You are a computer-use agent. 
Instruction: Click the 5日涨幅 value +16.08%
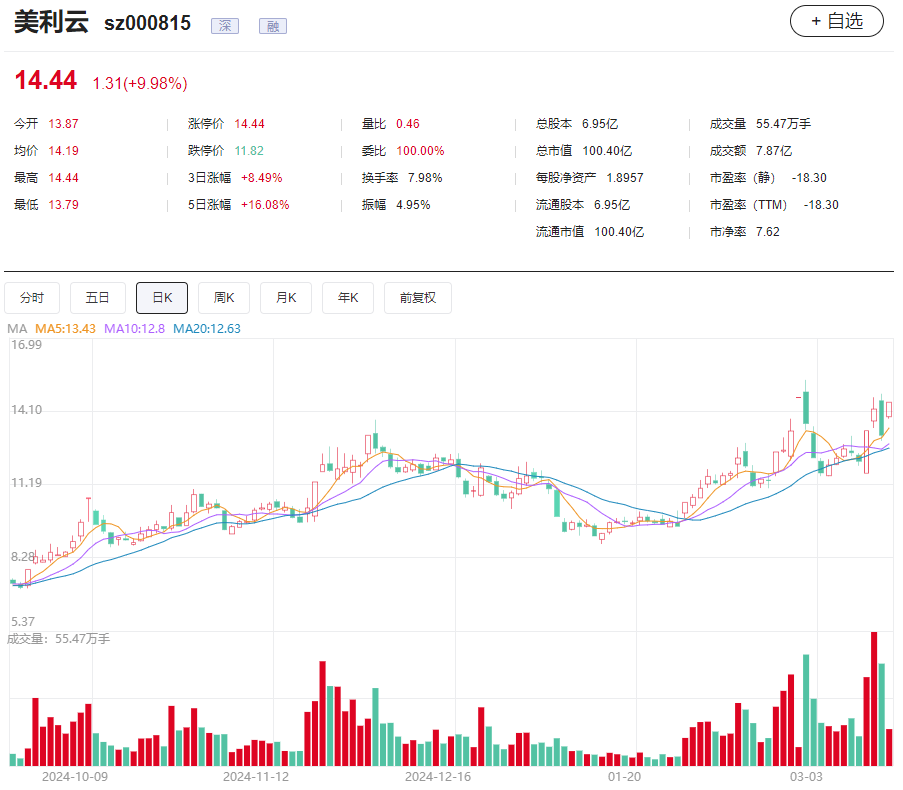point(265,205)
